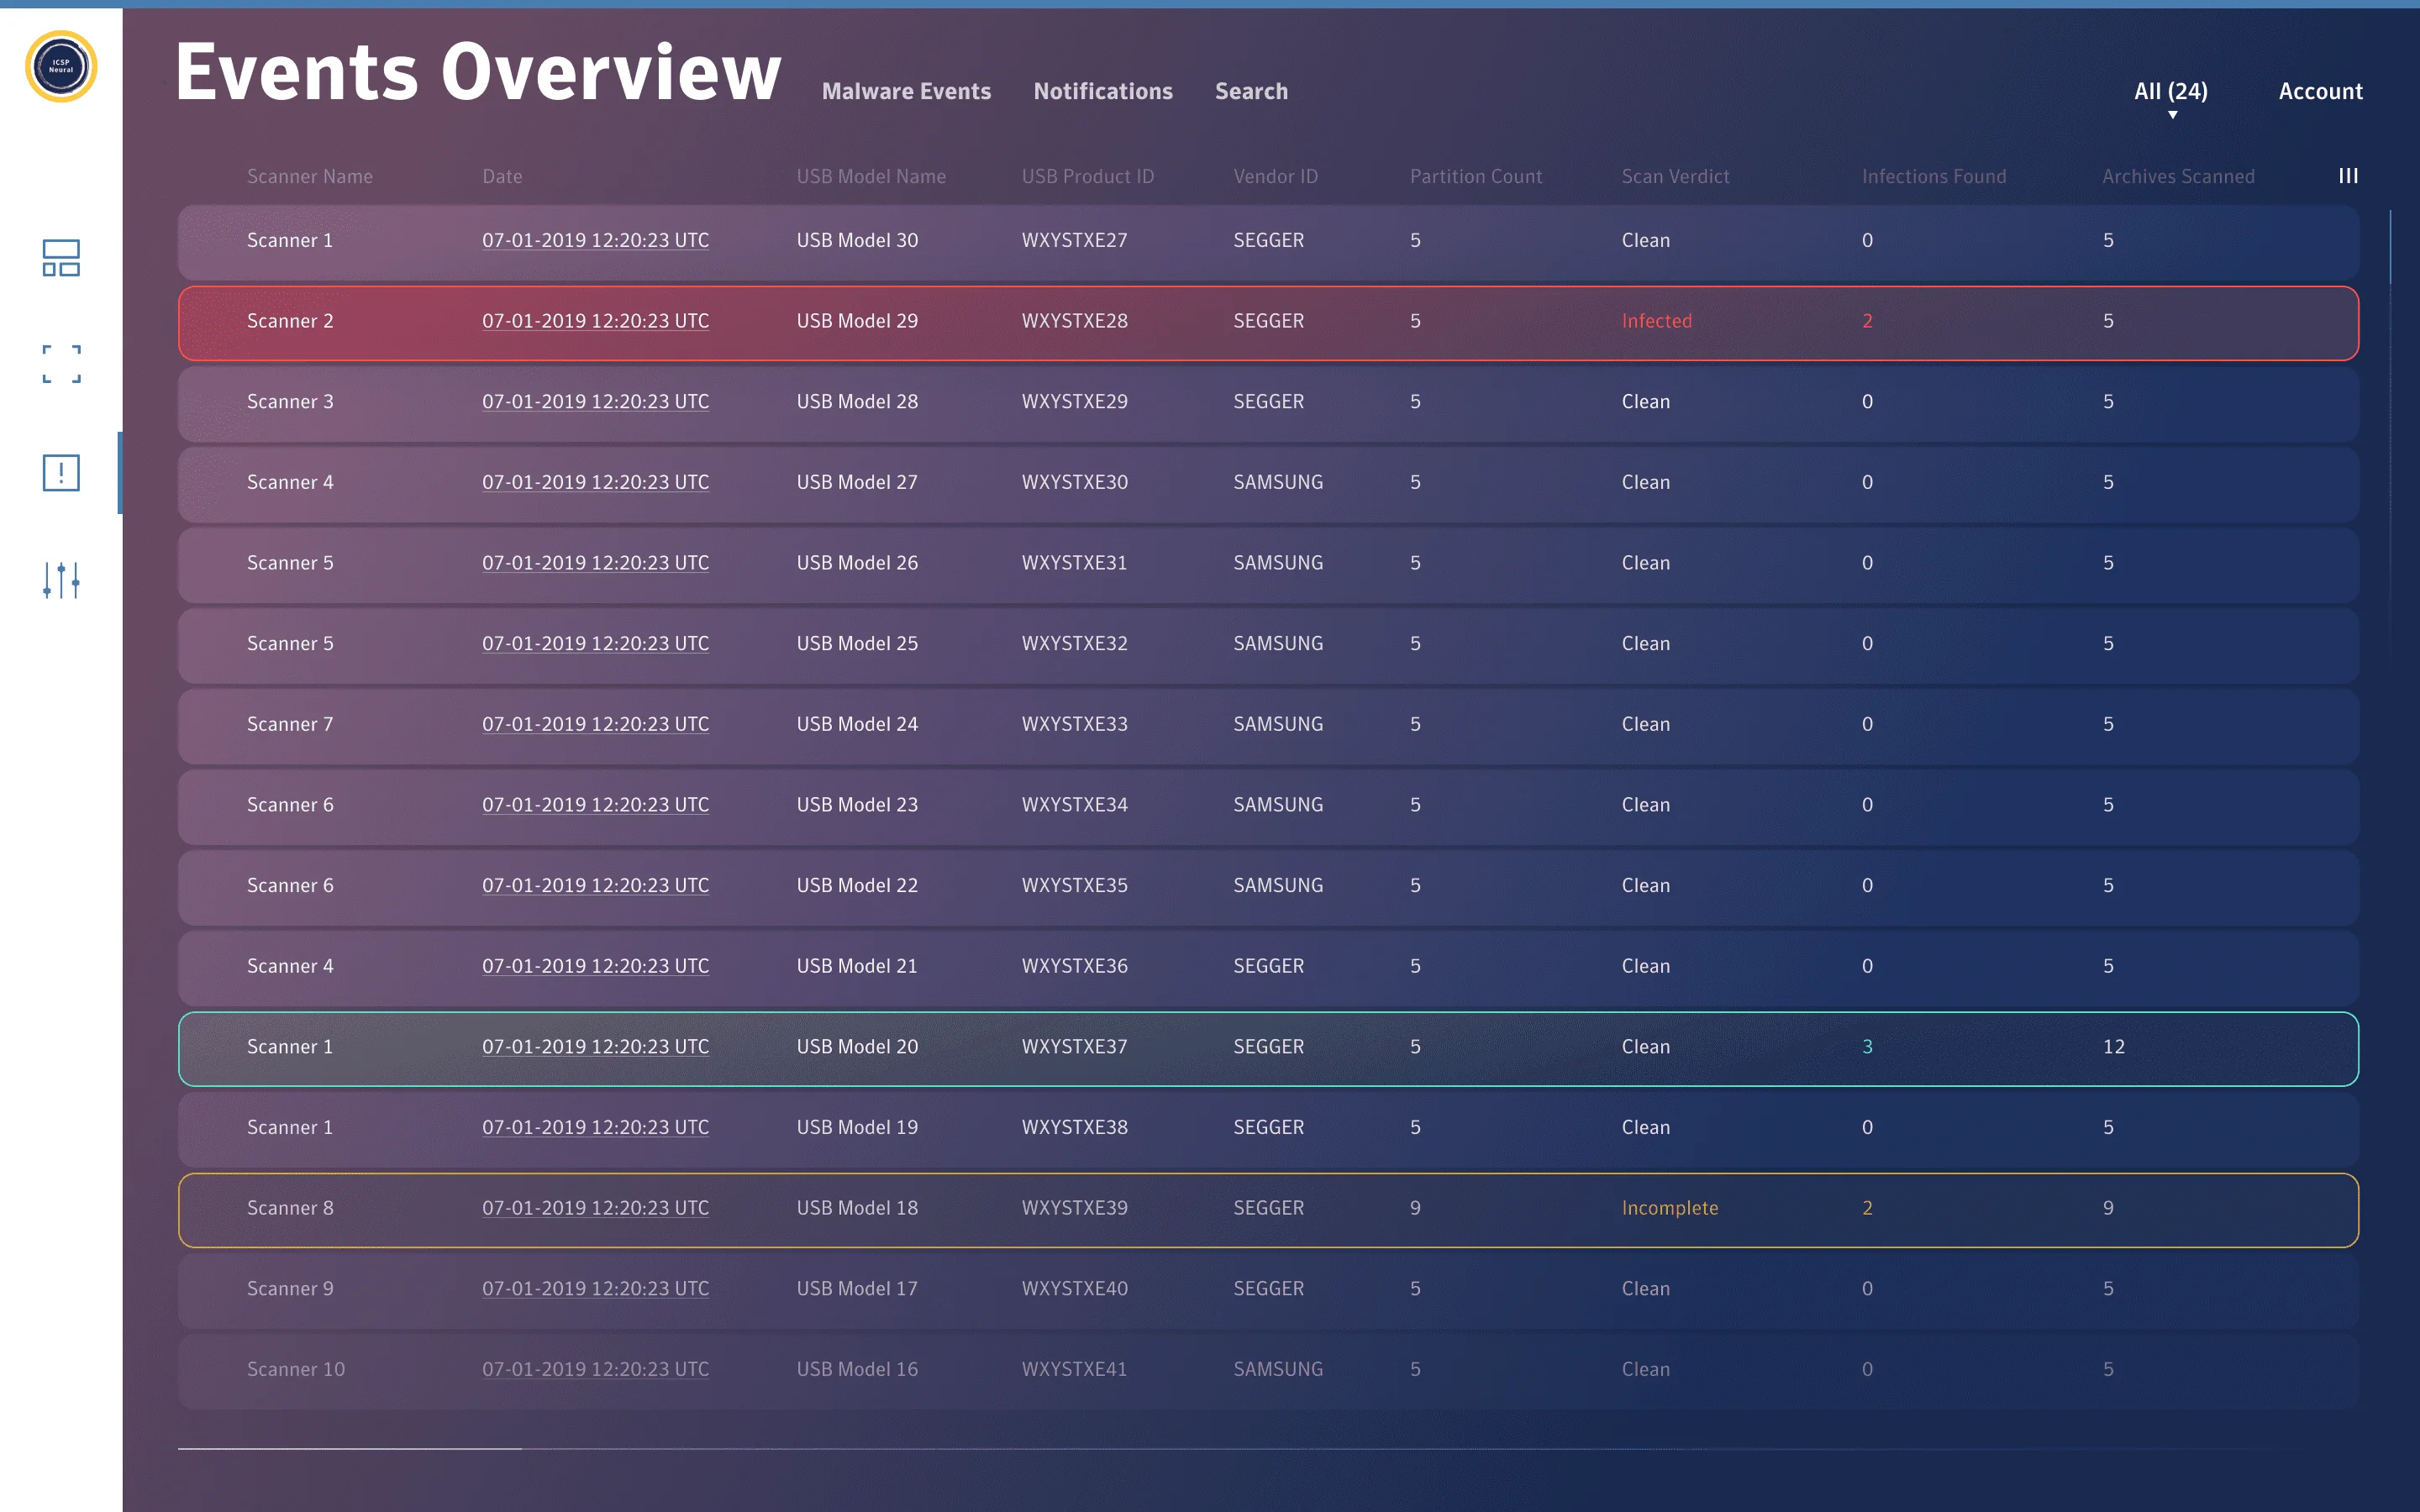The width and height of the screenshot is (2420, 1512).
Task: Click product ID WXYSTXE27
Action: click(1074, 240)
